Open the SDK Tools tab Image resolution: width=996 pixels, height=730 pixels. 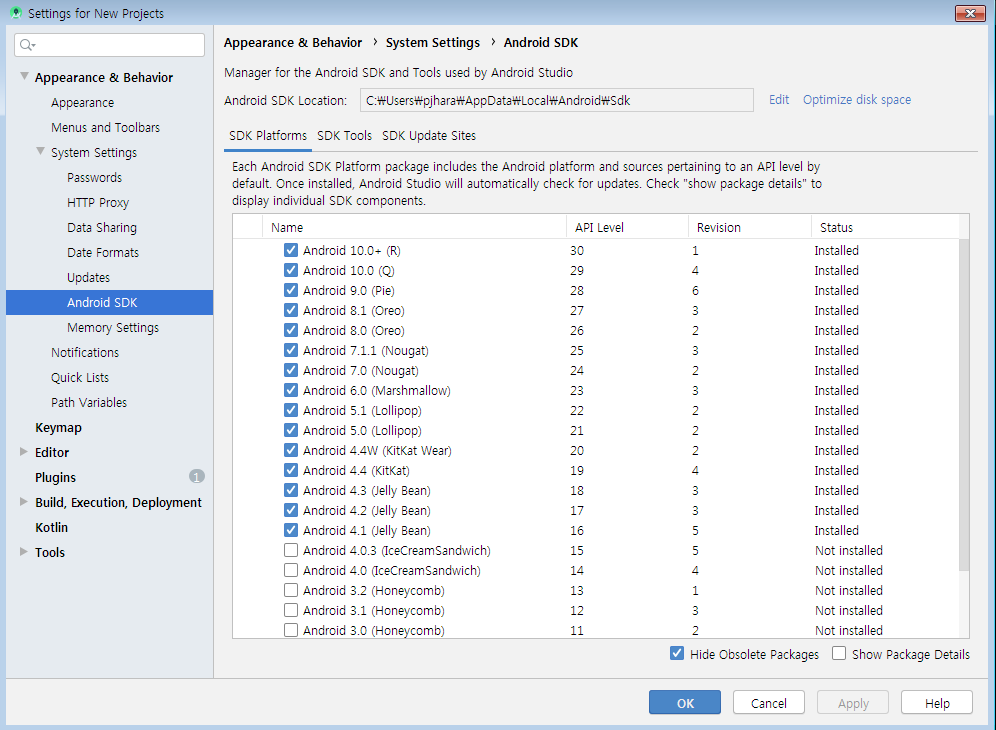tap(344, 136)
